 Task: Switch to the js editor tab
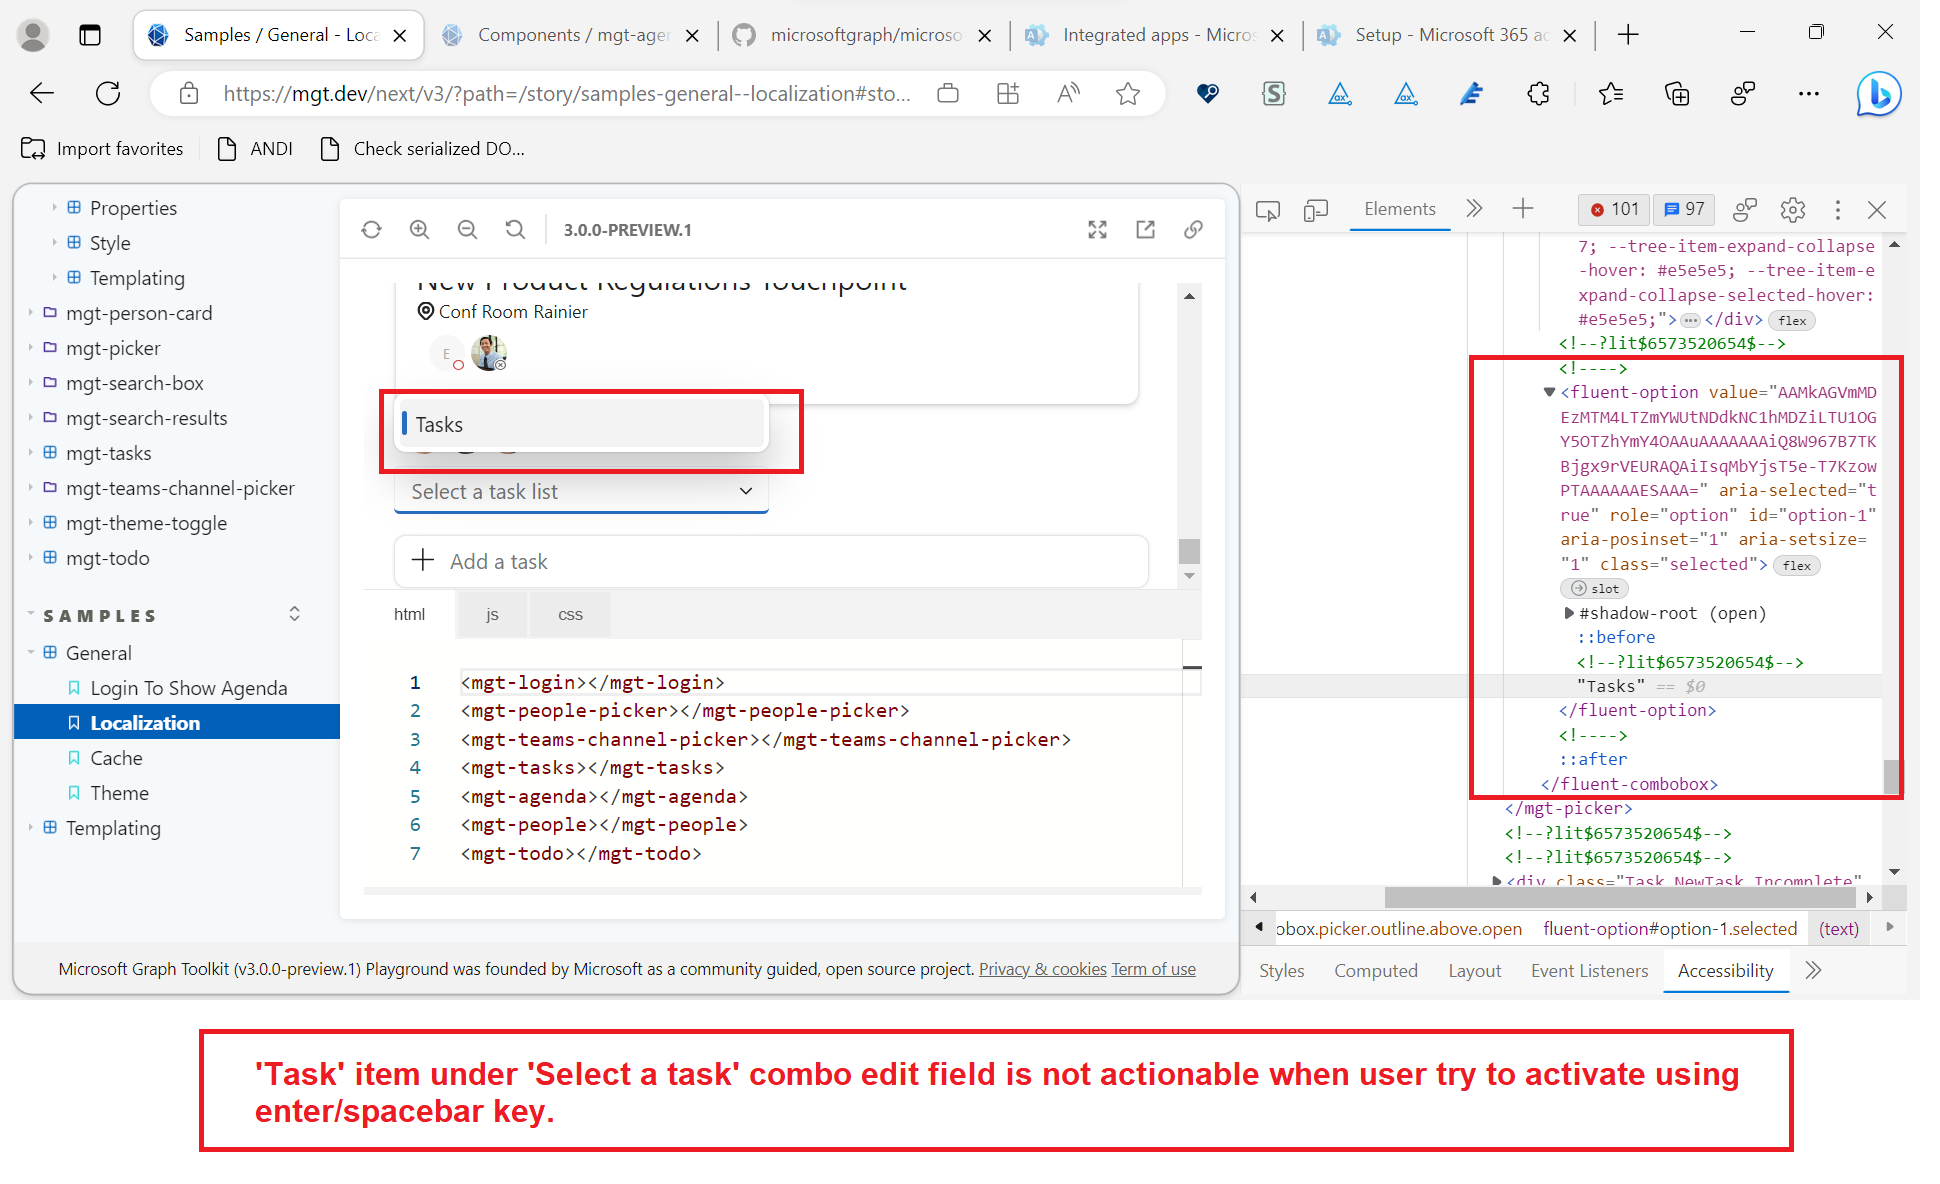[x=491, y=614]
